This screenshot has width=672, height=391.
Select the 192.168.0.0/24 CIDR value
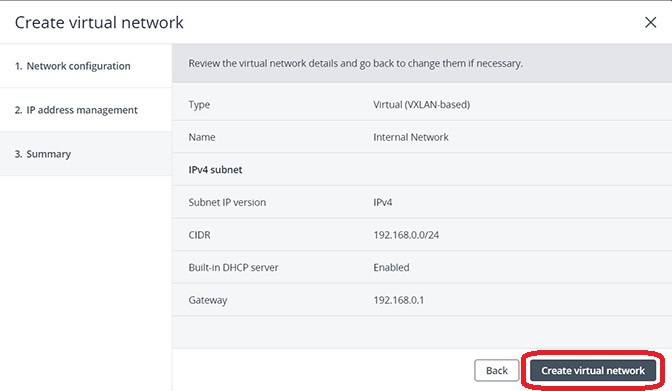pos(406,235)
